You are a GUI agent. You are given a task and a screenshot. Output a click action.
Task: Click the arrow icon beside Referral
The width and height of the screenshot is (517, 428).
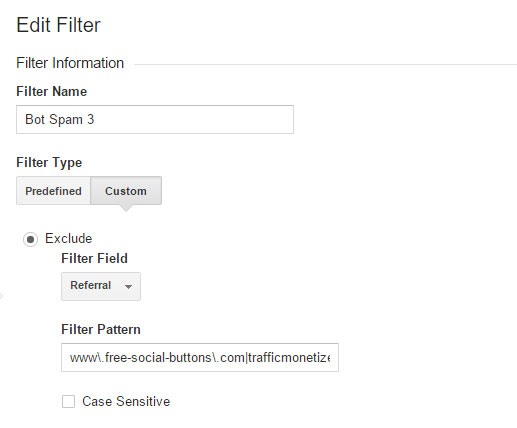click(128, 287)
